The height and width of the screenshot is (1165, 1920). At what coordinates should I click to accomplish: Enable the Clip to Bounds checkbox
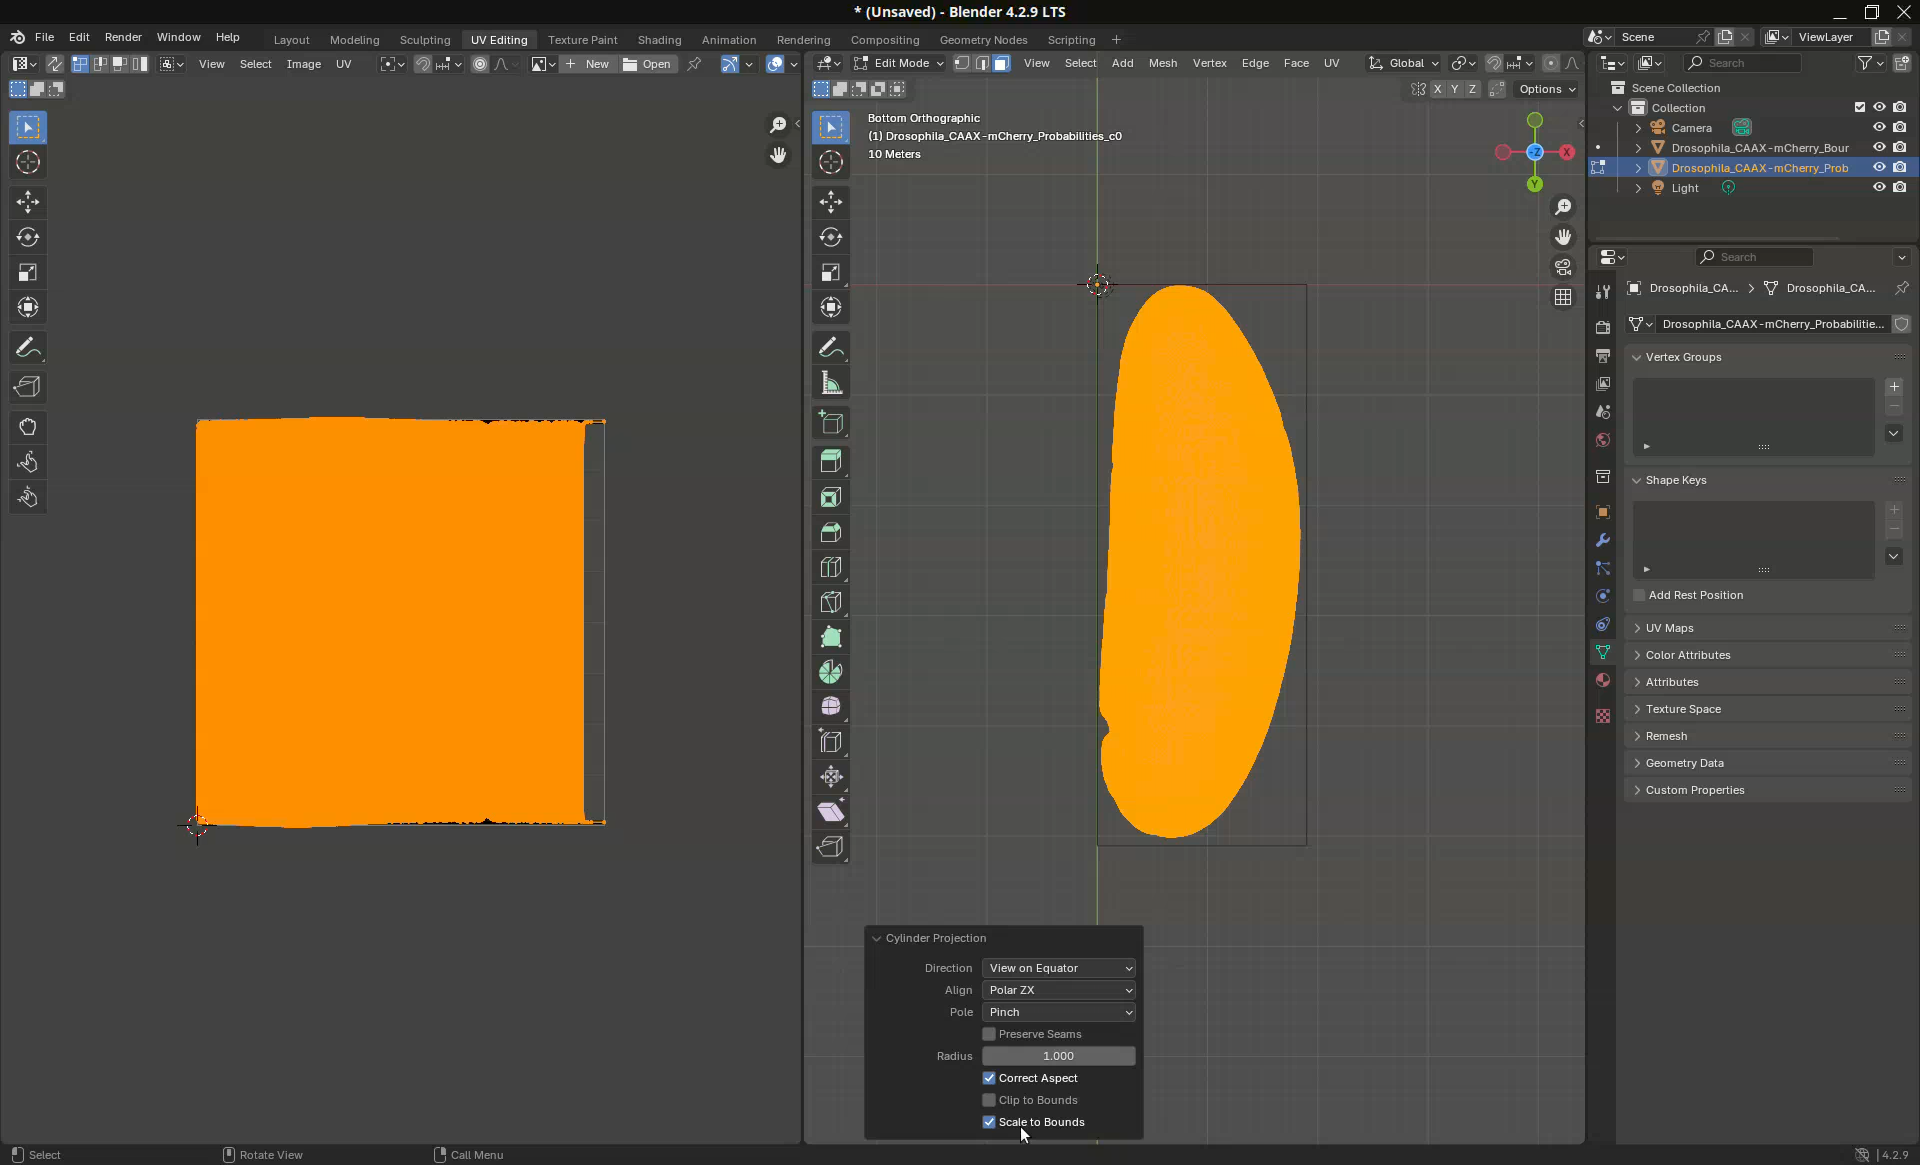[989, 1100]
